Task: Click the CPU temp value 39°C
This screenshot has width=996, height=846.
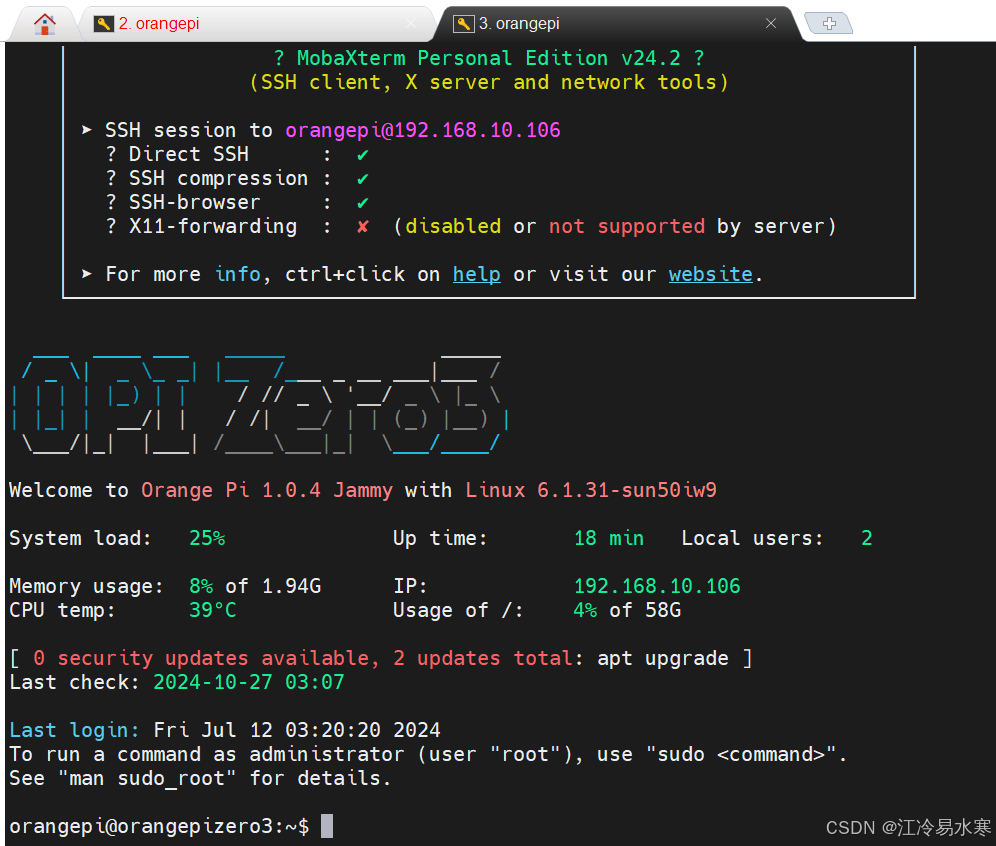Action: [213, 610]
